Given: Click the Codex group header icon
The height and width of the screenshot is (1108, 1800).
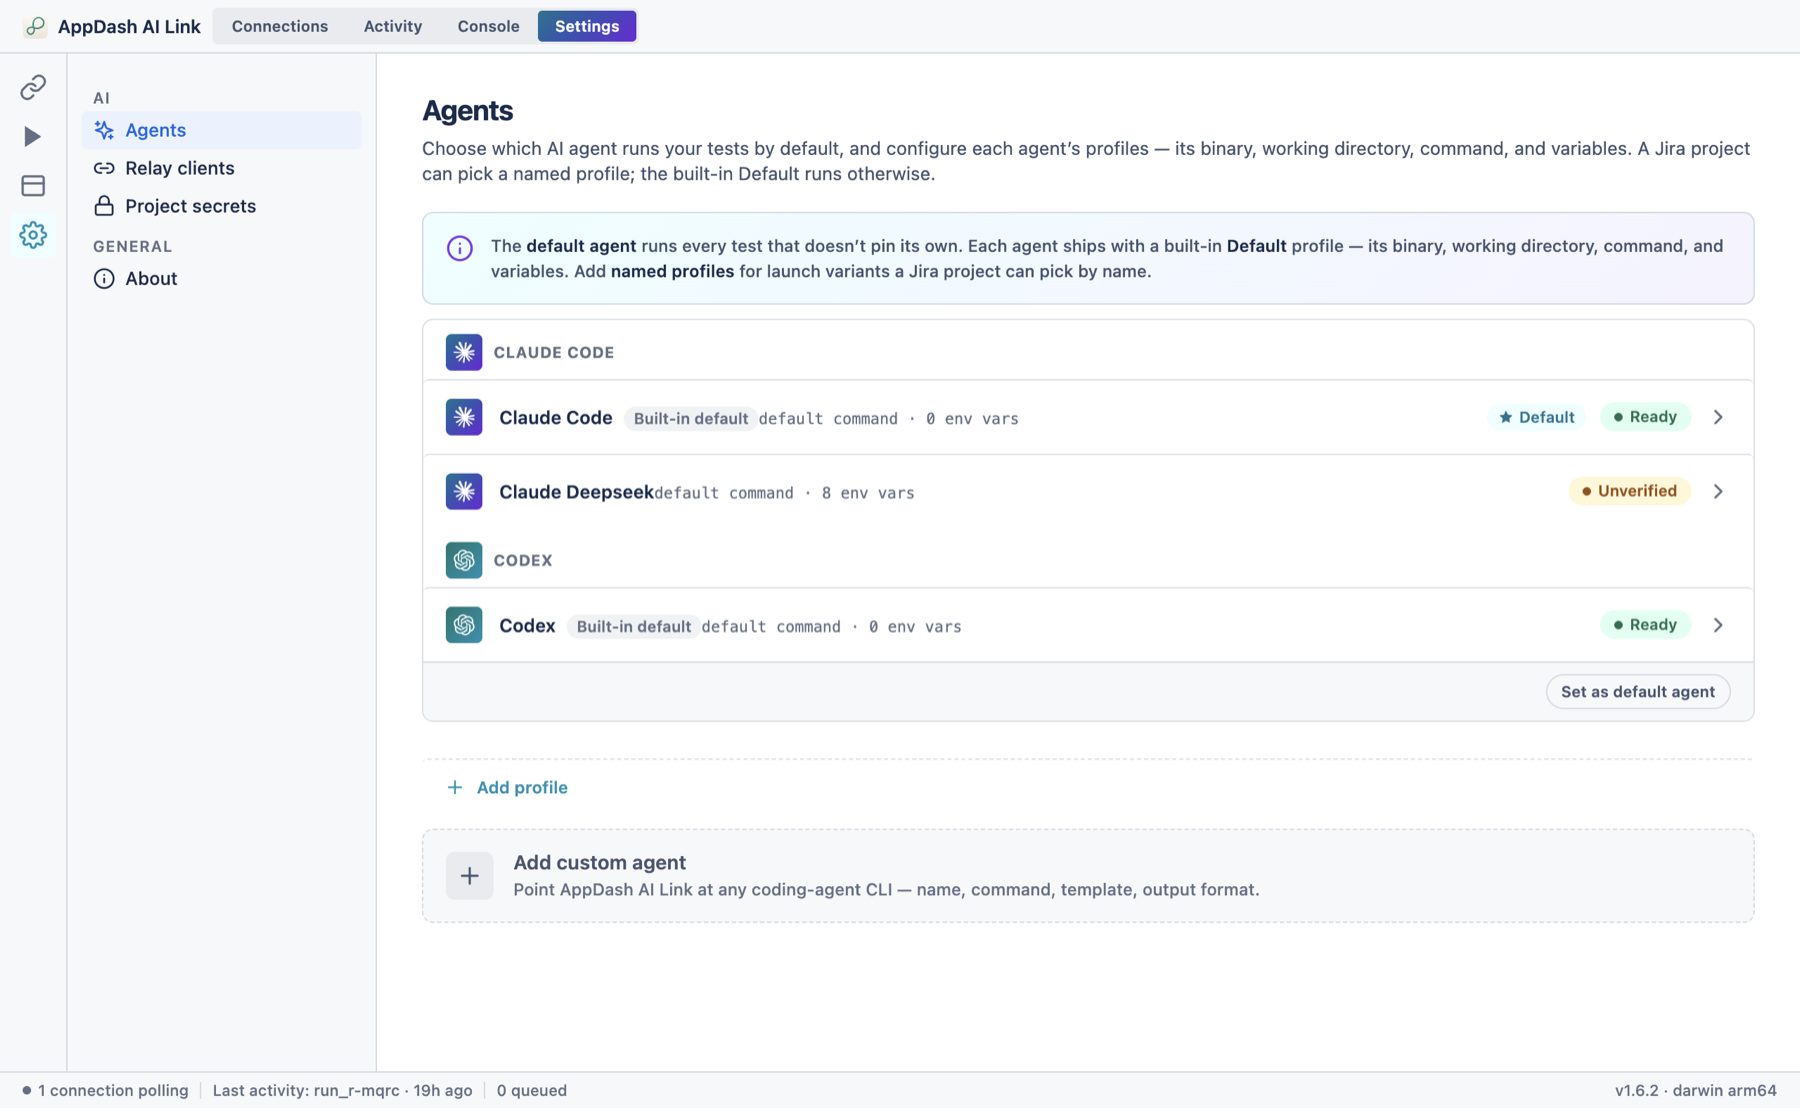Looking at the screenshot, I should pos(464,560).
